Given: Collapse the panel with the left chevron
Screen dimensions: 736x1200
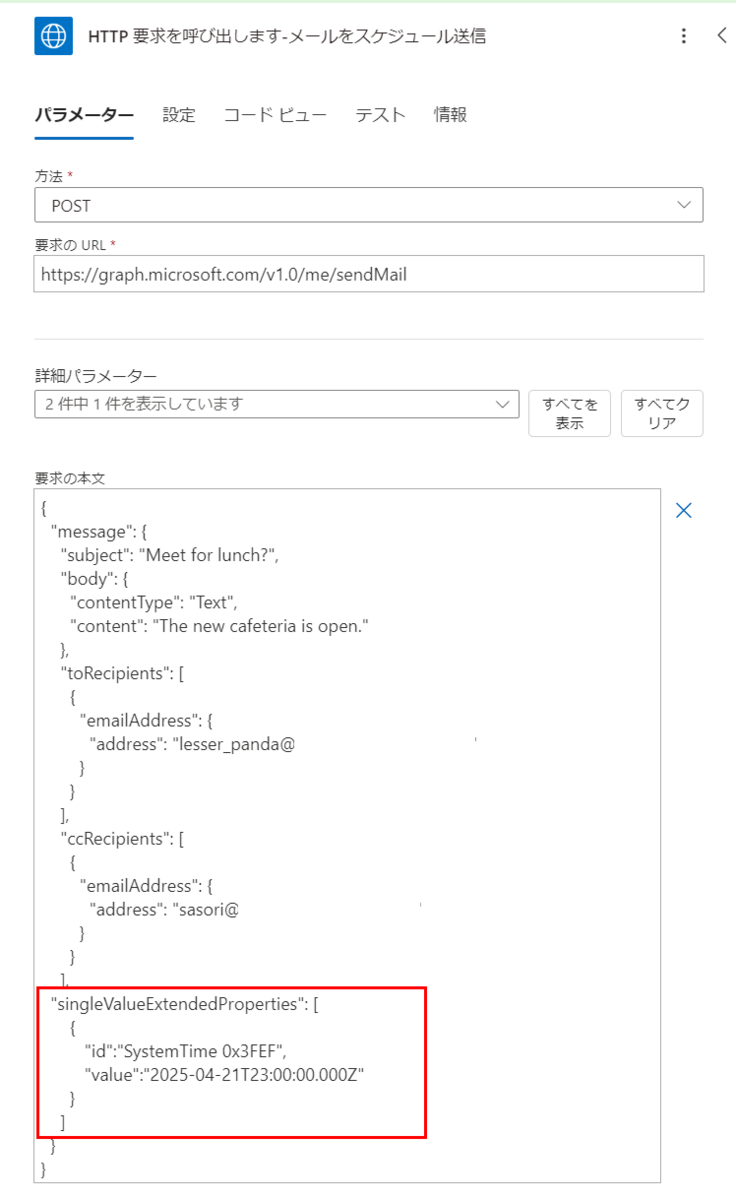Looking at the screenshot, I should tap(723, 36).
